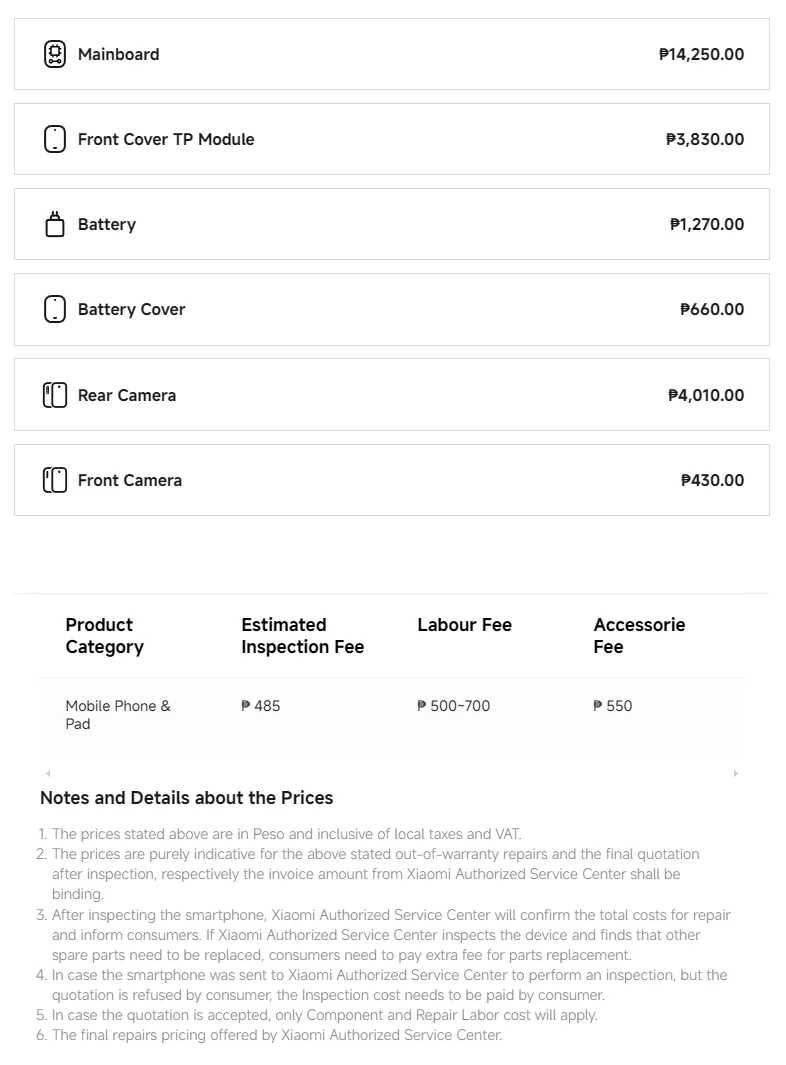Click the Estimated Inspection Fee column header

tap(303, 636)
